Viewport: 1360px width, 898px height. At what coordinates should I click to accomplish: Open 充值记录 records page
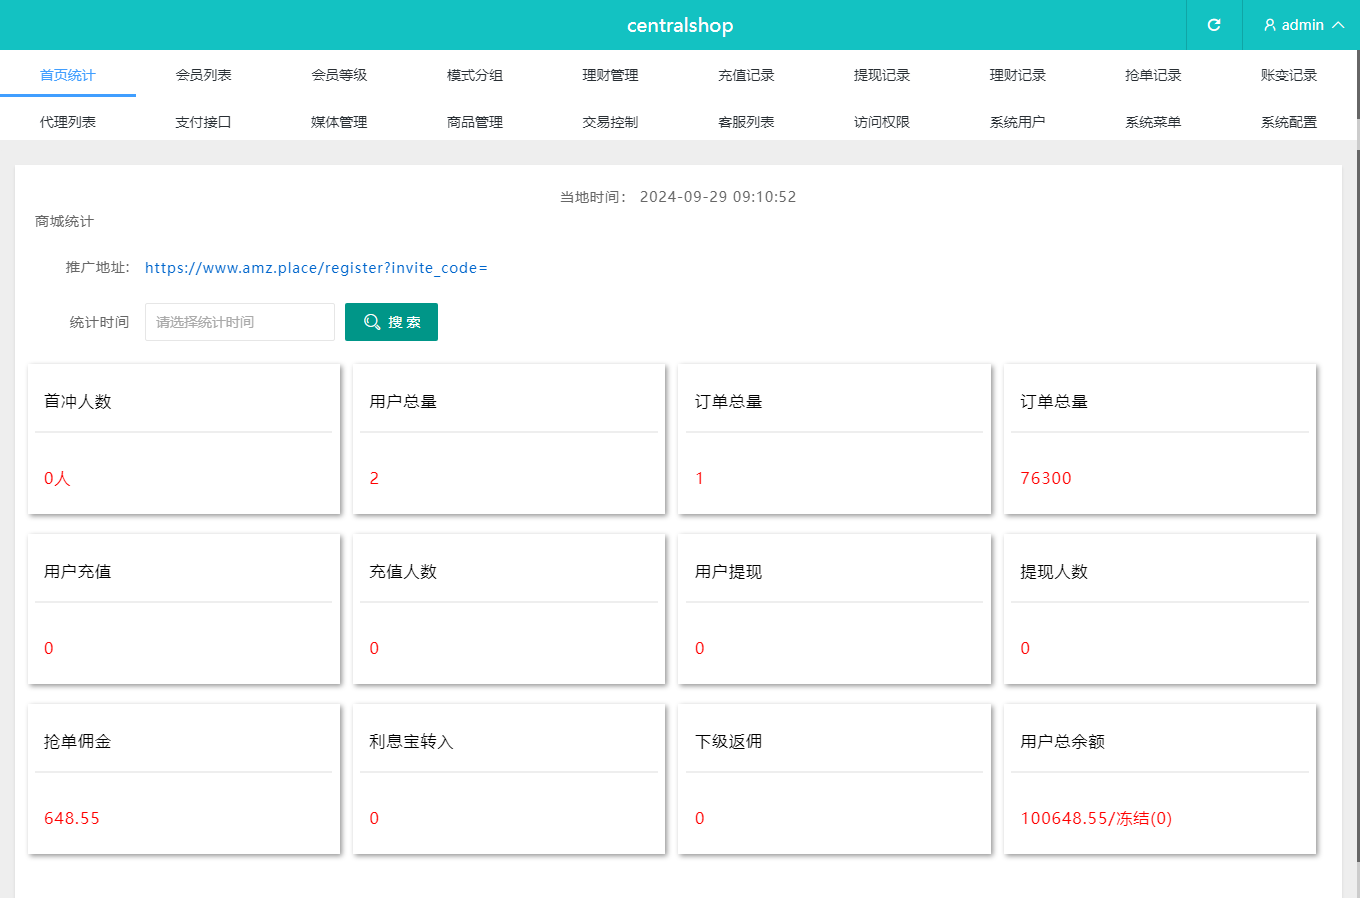click(x=746, y=75)
